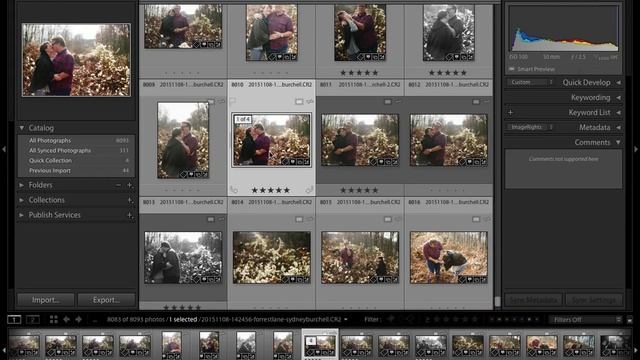Add Publish Services connection with plus
This screenshot has height=360, width=640.
(x=130, y=215)
